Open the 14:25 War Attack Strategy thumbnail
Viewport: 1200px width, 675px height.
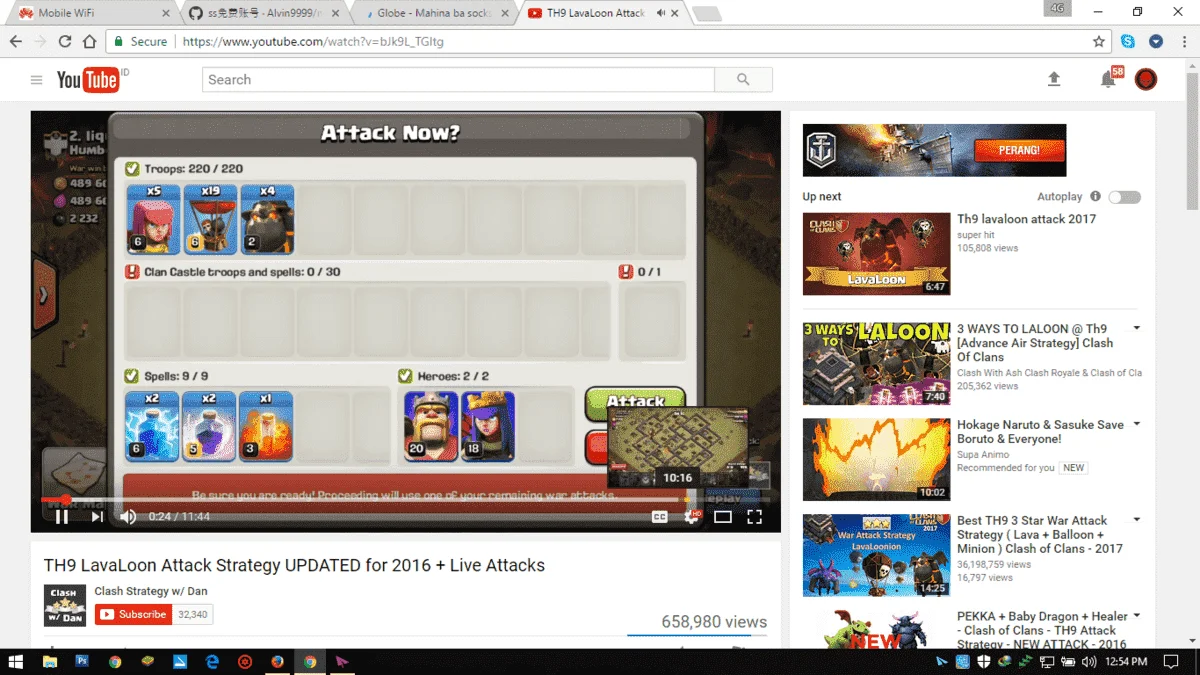coord(876,555)
